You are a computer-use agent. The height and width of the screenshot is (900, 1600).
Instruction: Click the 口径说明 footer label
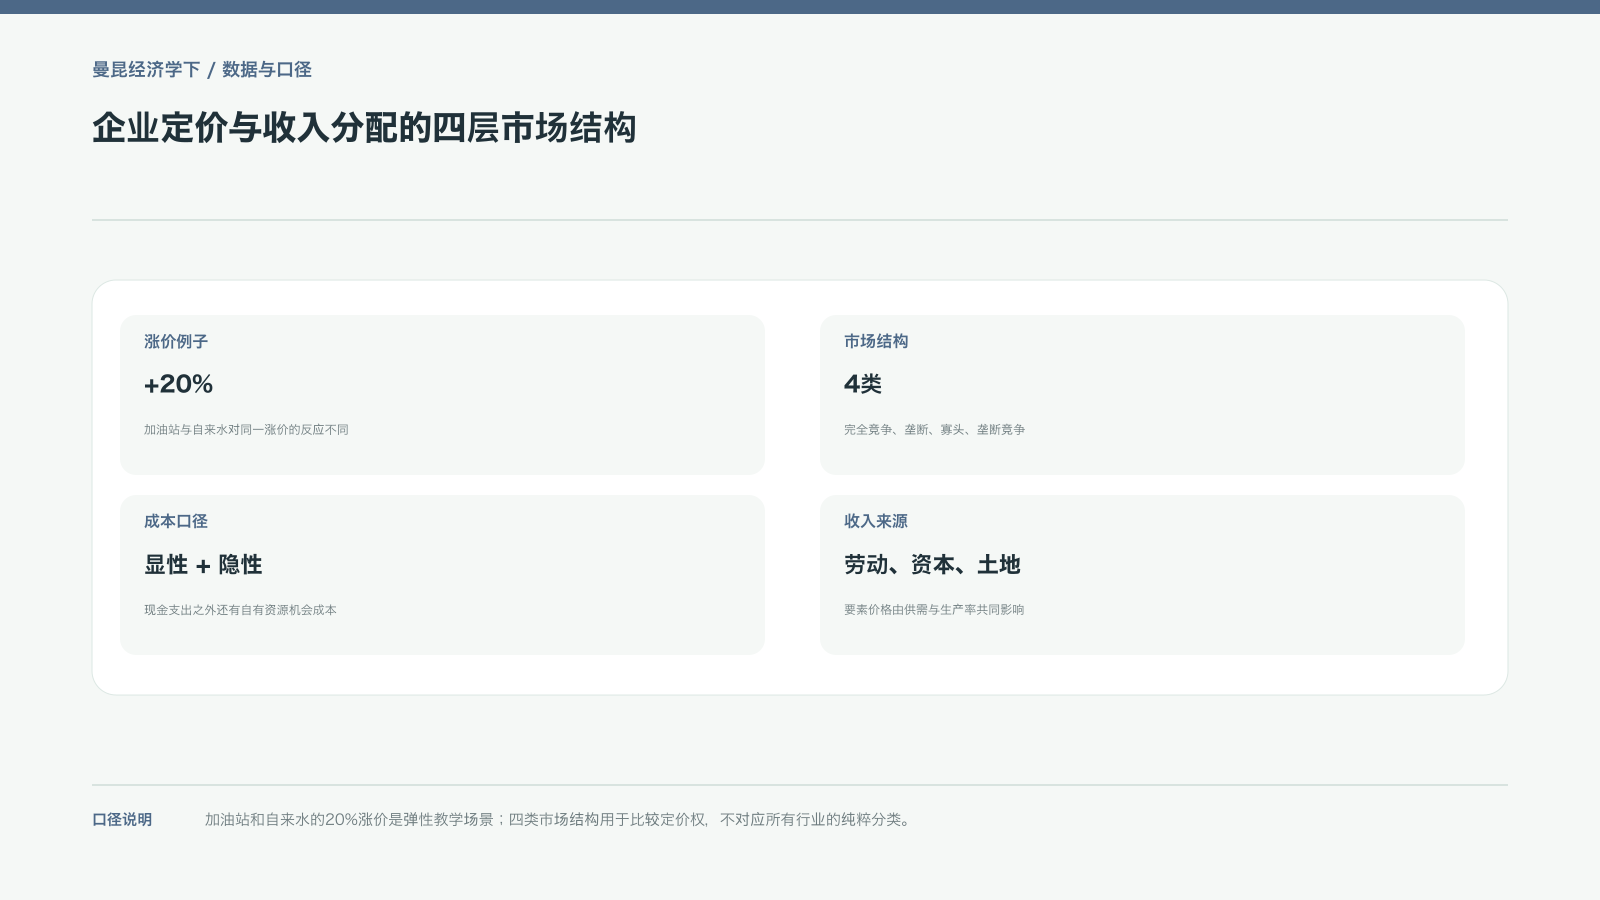[x=122, y=819]
